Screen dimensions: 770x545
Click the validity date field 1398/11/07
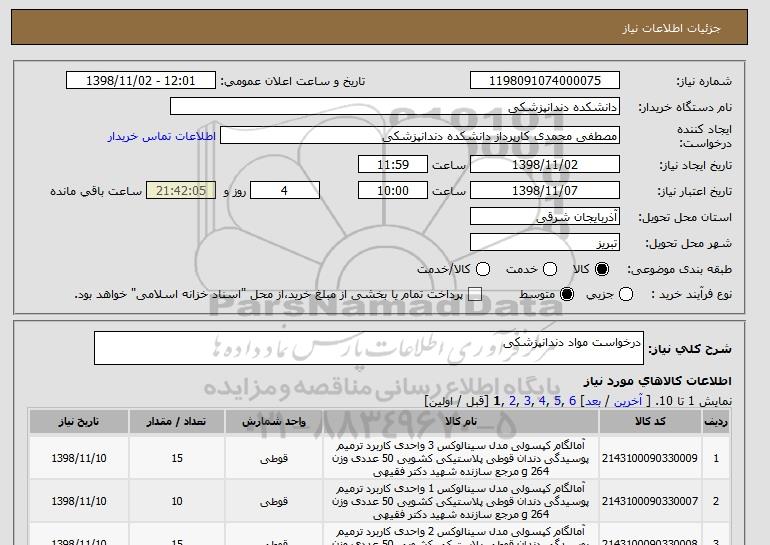click(x=545, y=191)
